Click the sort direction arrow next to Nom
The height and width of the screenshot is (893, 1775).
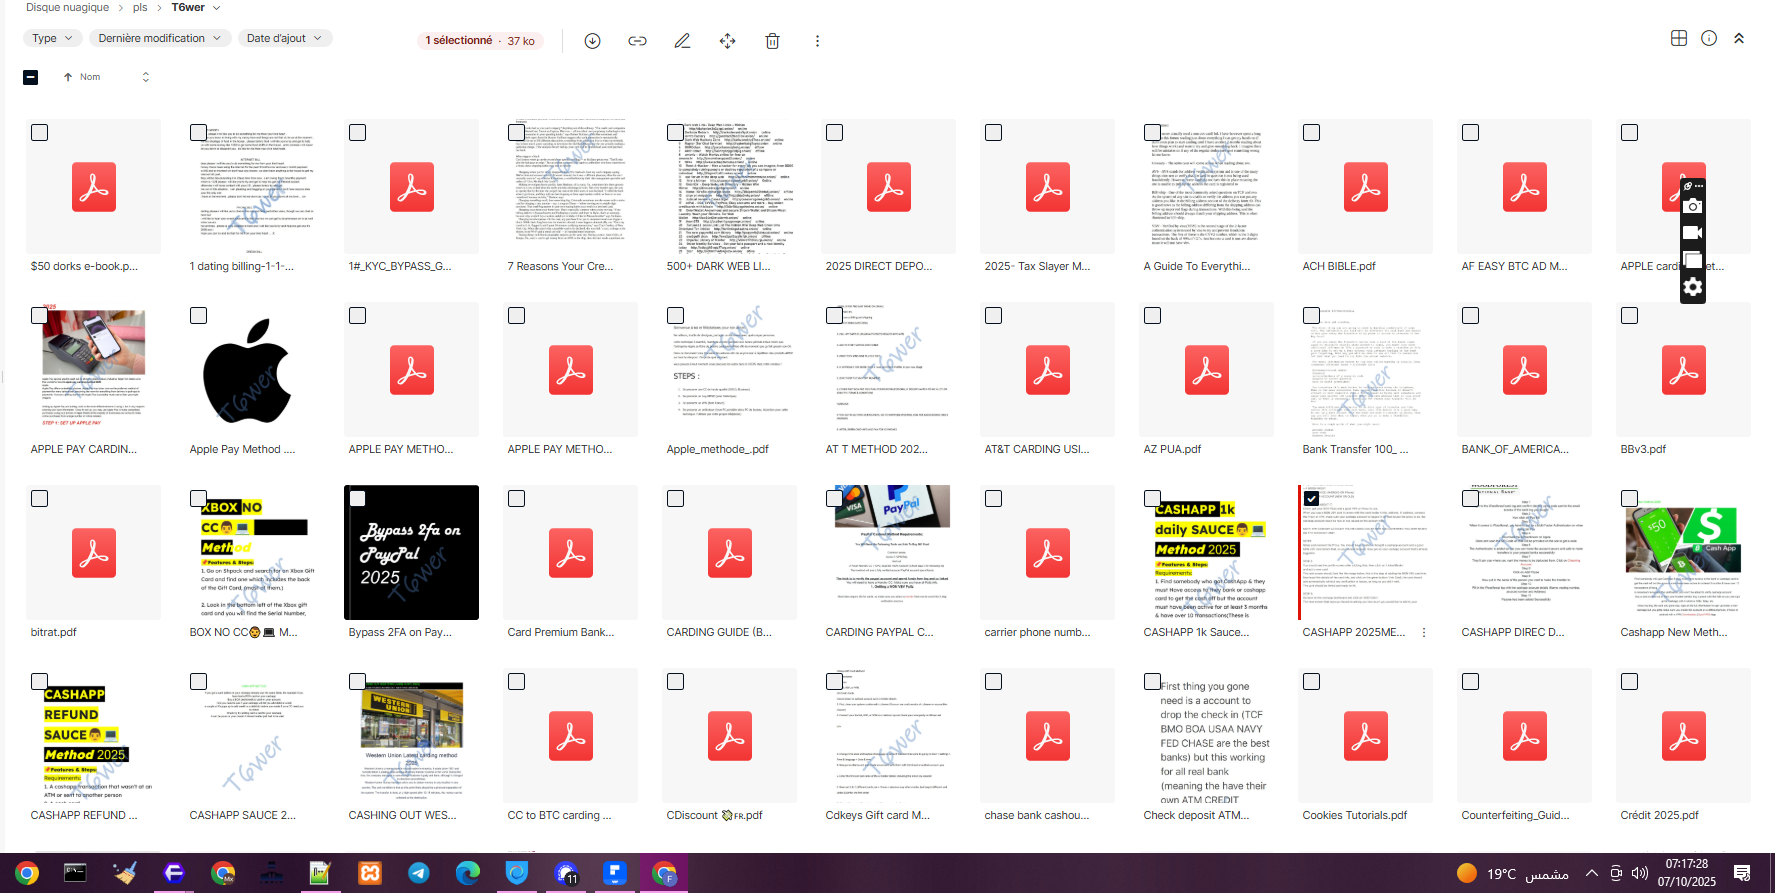coord(68,77)
